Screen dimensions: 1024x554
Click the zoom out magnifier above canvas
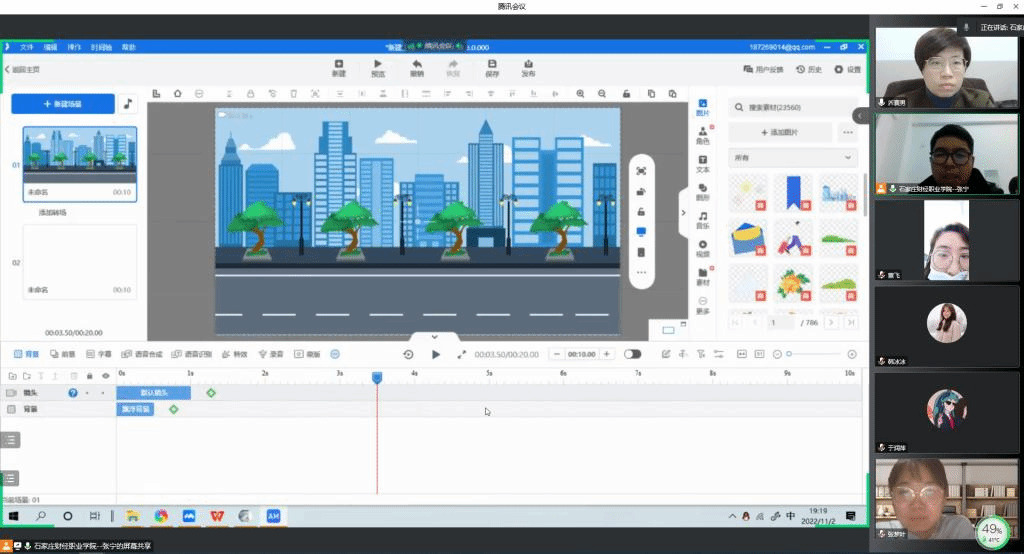(601, 94)
